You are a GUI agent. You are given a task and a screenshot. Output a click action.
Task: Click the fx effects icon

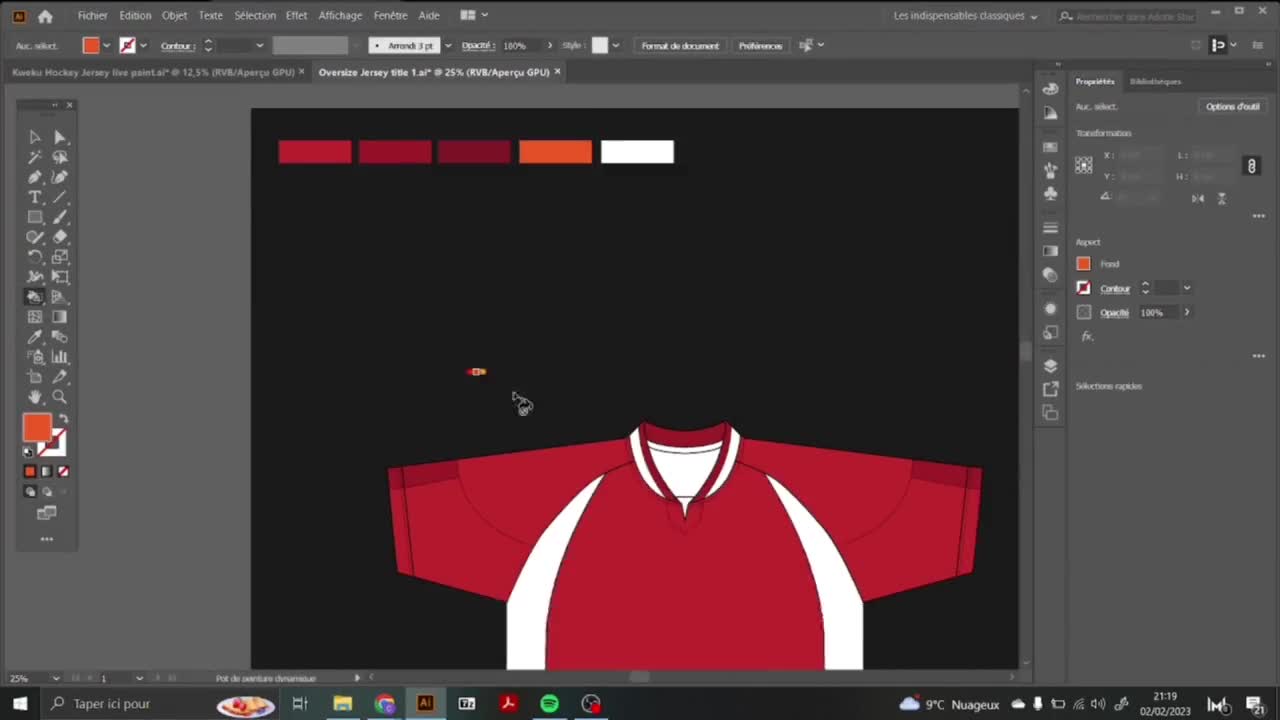pos(1087,336)
